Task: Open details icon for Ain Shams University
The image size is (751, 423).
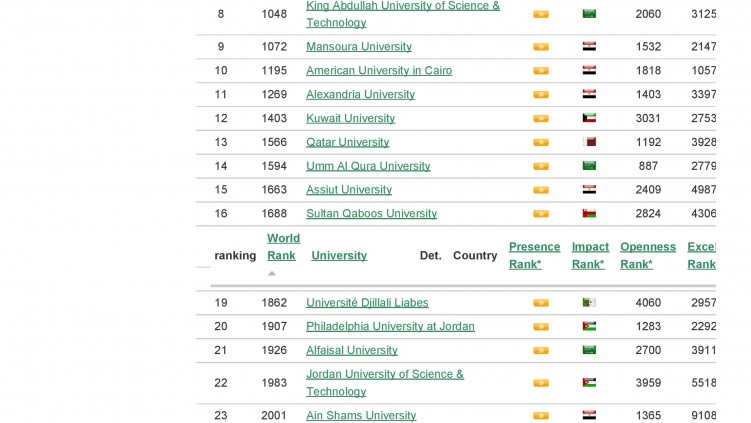Action: point(541,416)
